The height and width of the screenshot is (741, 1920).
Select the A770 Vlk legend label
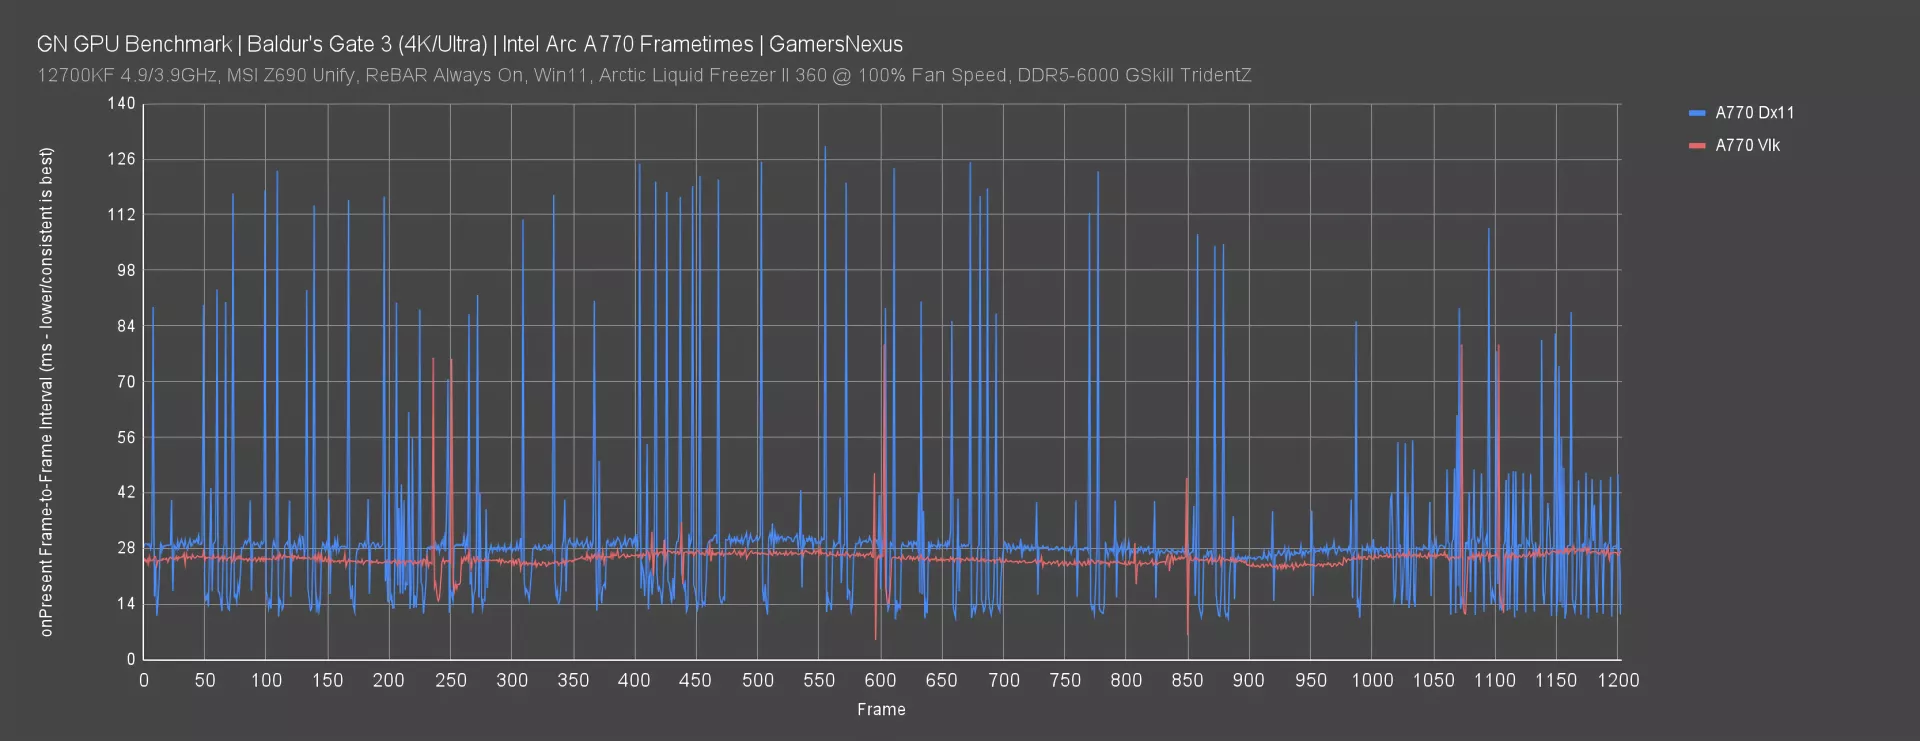pos(1747,146)
